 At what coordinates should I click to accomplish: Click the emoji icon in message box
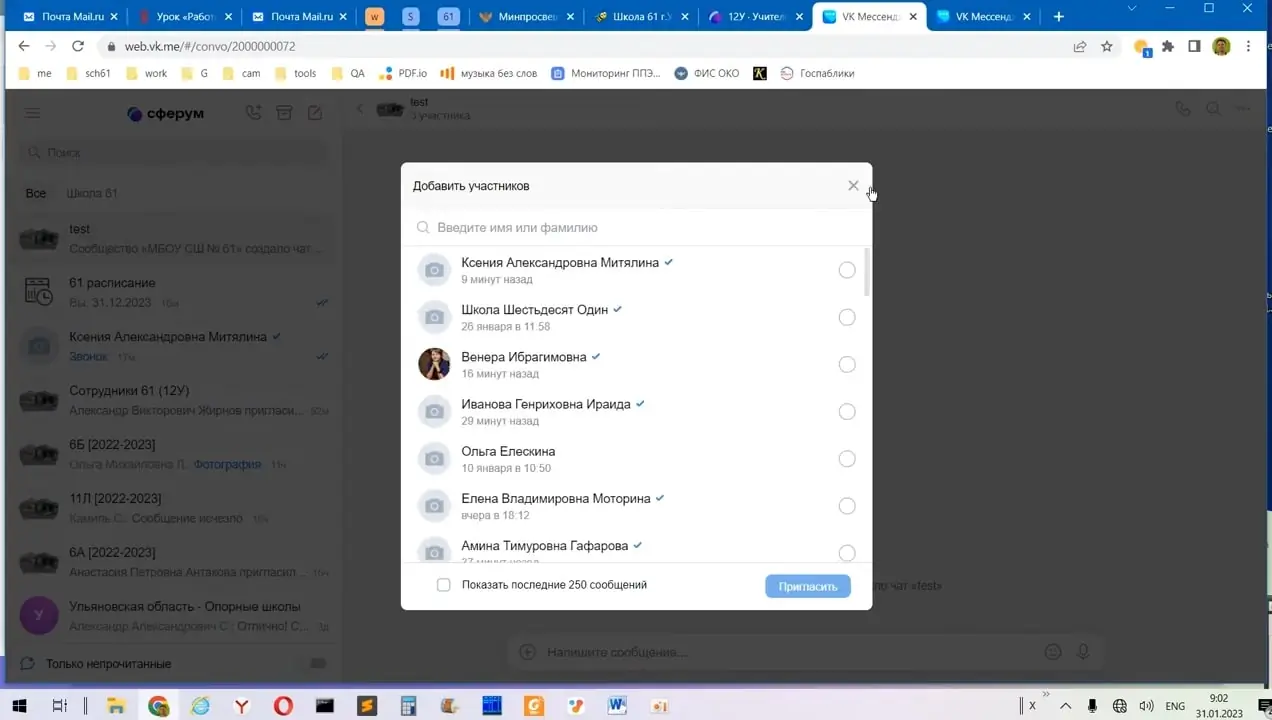pos(1052,652)
